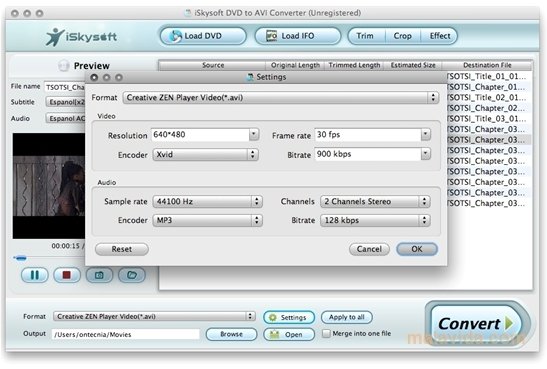
Task: Open the Effect tool
Action: [x=440, y=36]
